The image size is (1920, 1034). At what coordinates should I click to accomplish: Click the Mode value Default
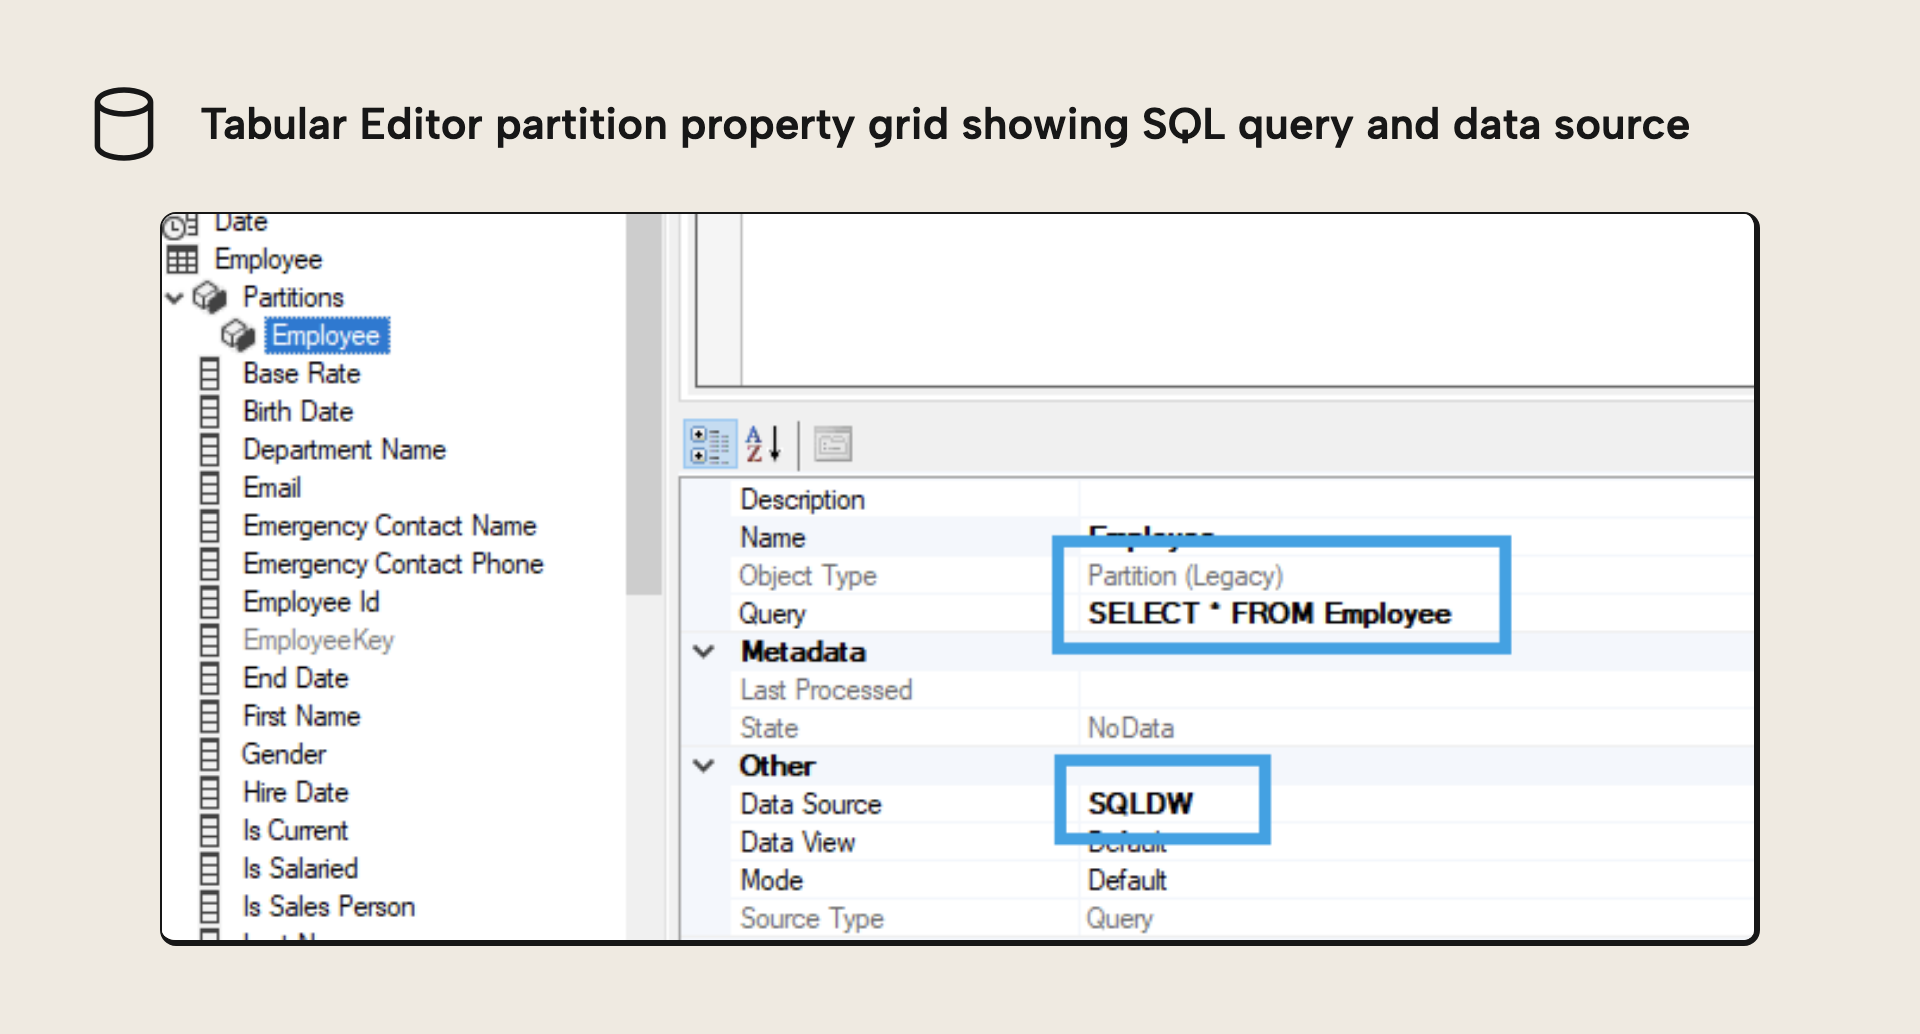(1127, 881)
